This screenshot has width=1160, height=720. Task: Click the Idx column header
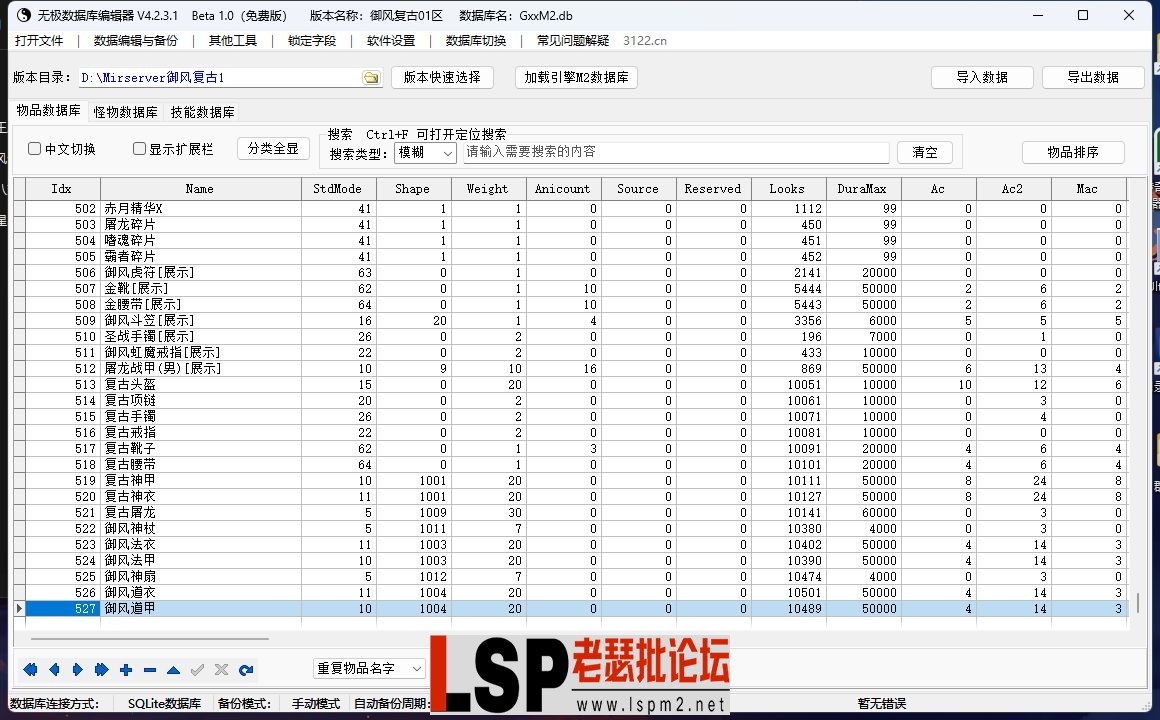62,189
